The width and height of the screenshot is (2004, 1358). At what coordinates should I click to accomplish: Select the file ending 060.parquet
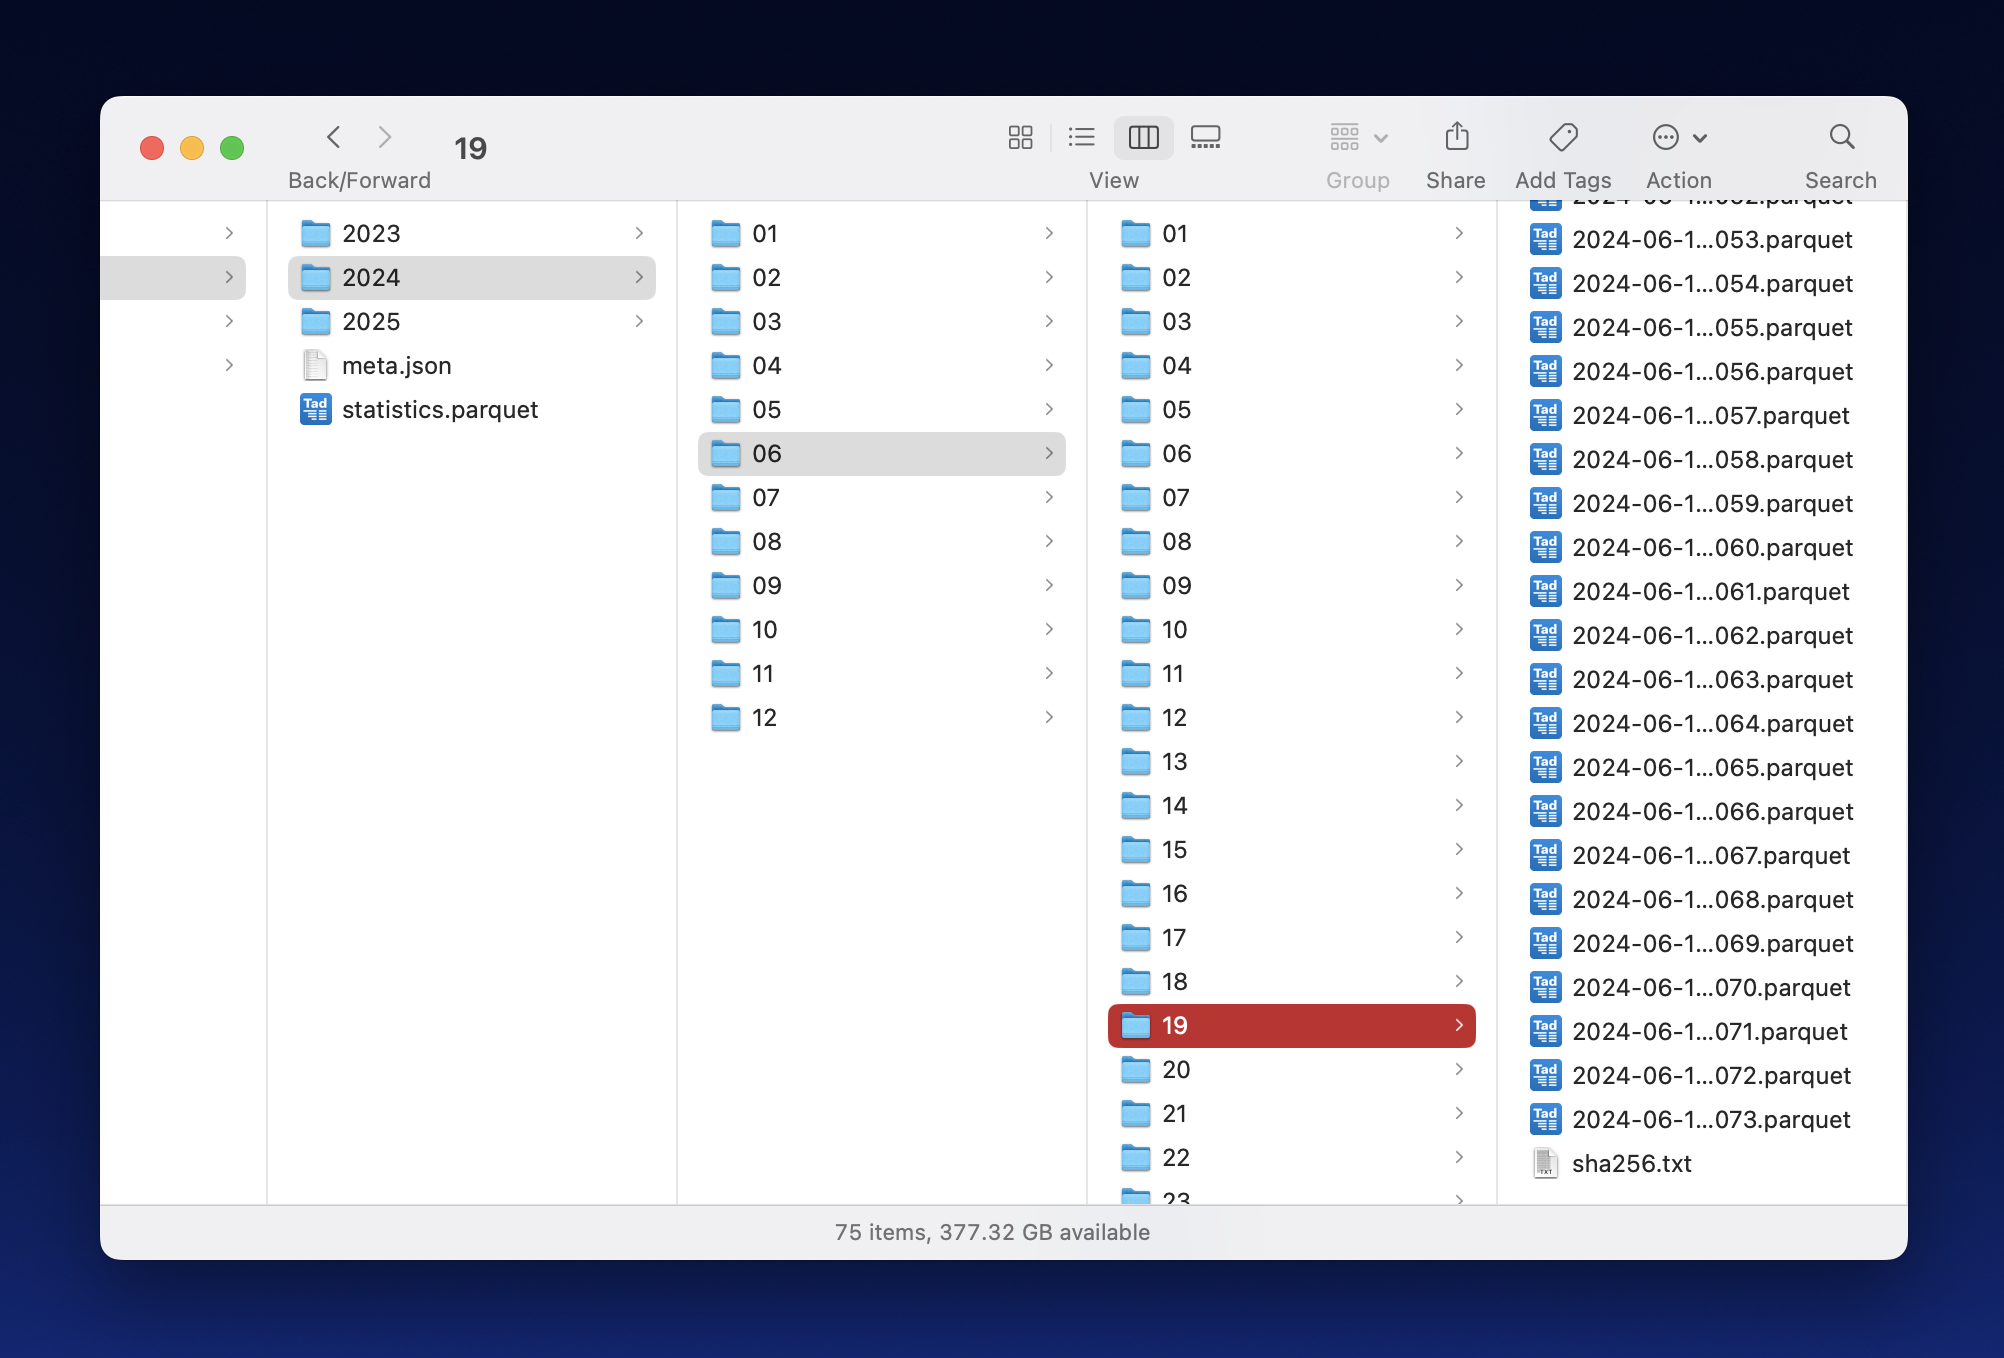pos(1711,548)
